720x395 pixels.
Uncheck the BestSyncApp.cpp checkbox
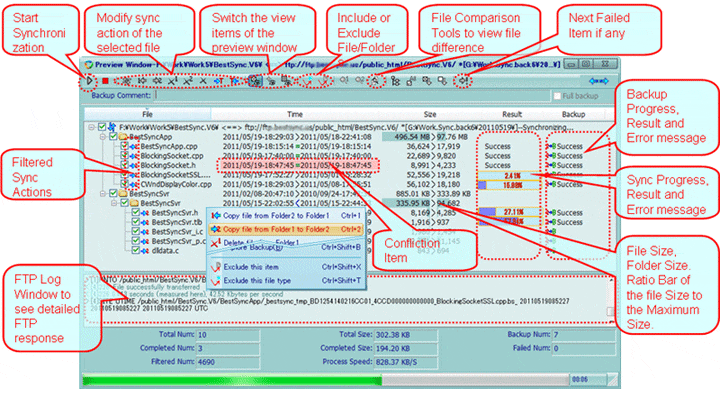(124, 146)
